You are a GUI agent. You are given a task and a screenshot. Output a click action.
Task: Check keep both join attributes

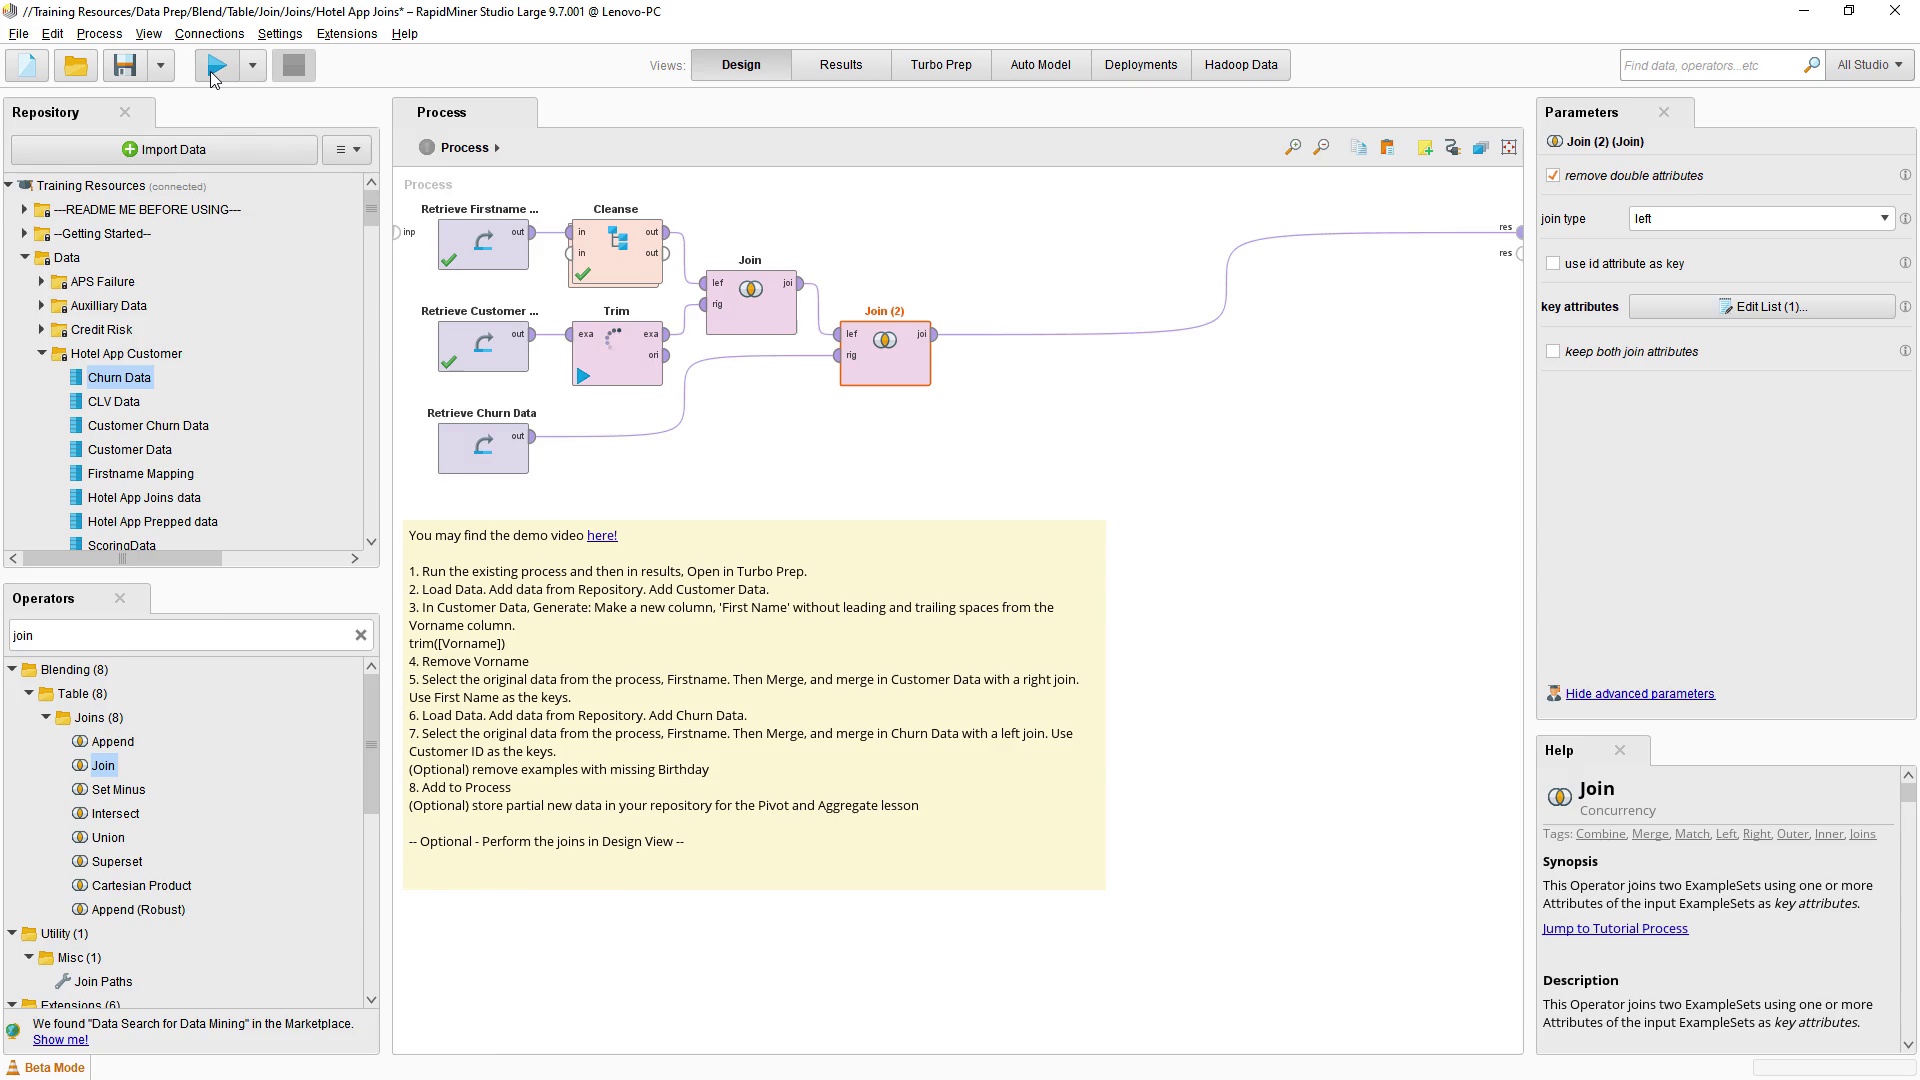(1553, 352)
